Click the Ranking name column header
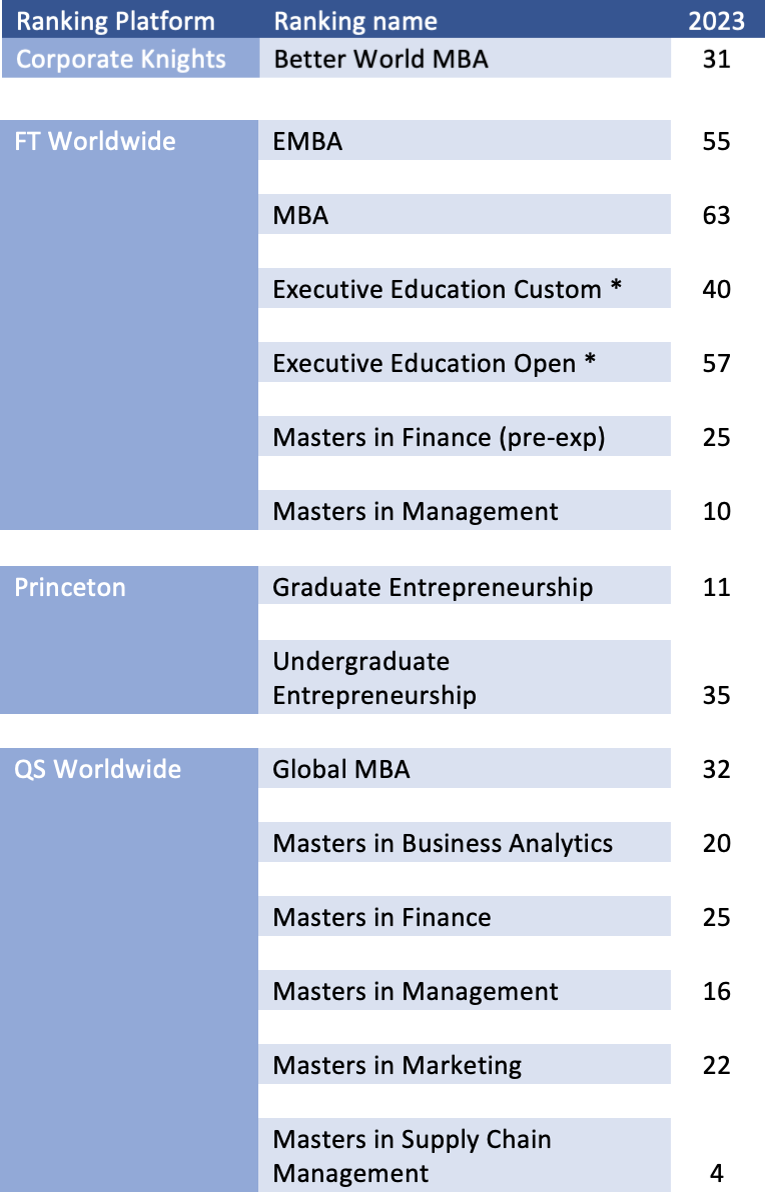 coord(355,21)
